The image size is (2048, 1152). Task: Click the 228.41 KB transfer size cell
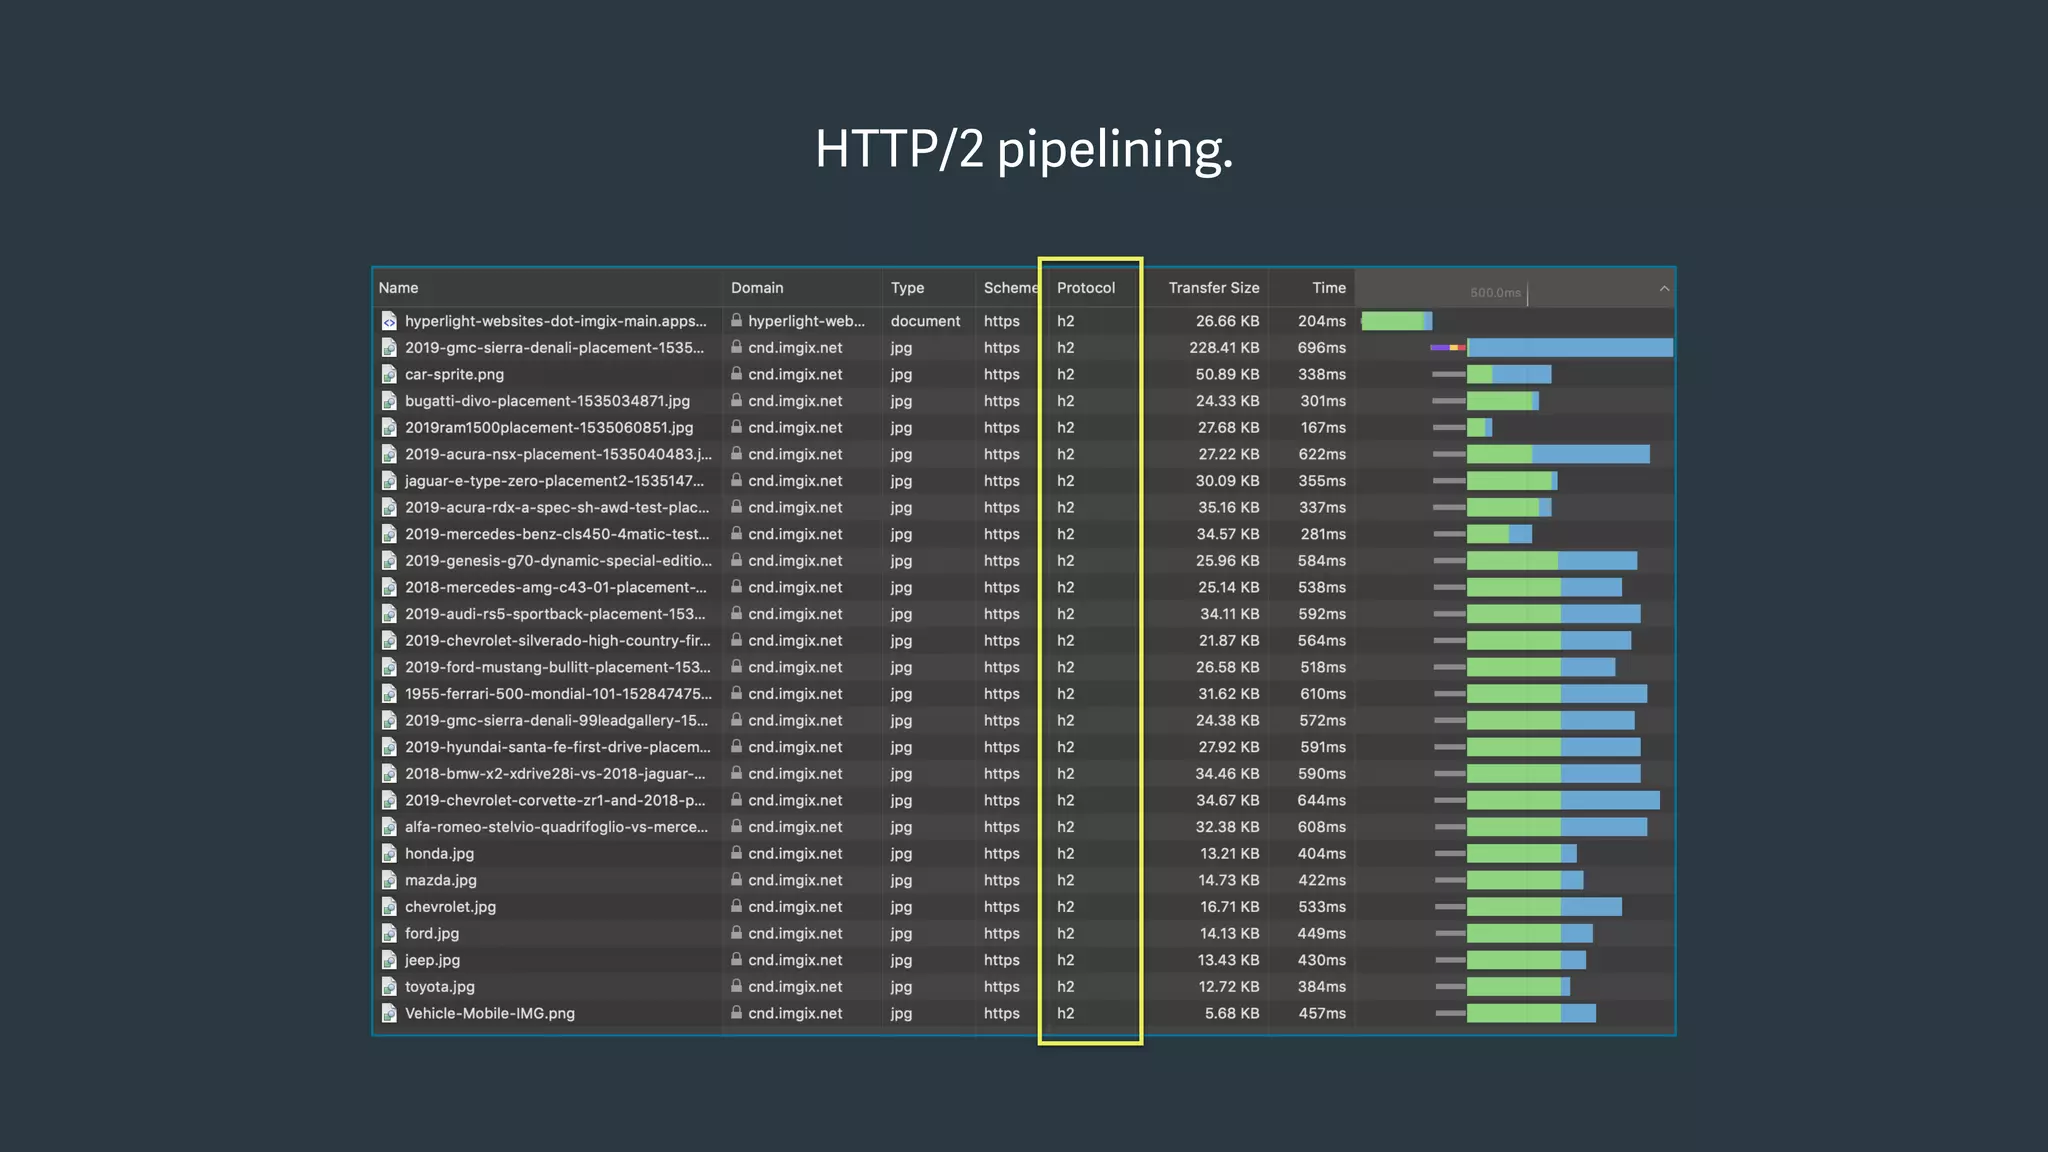click(x=1224, y=348)
